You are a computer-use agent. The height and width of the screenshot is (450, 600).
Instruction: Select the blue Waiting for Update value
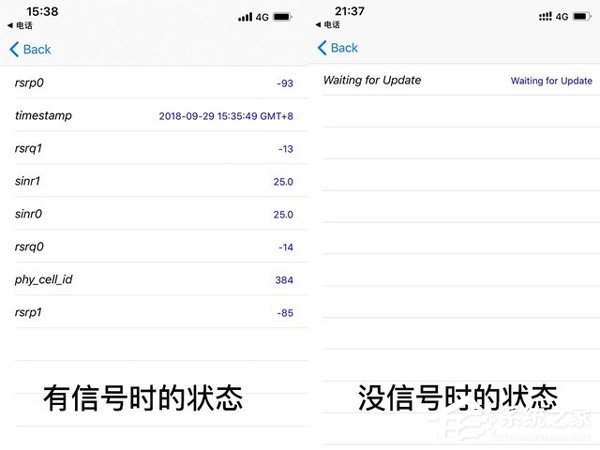tap(551, 81)
